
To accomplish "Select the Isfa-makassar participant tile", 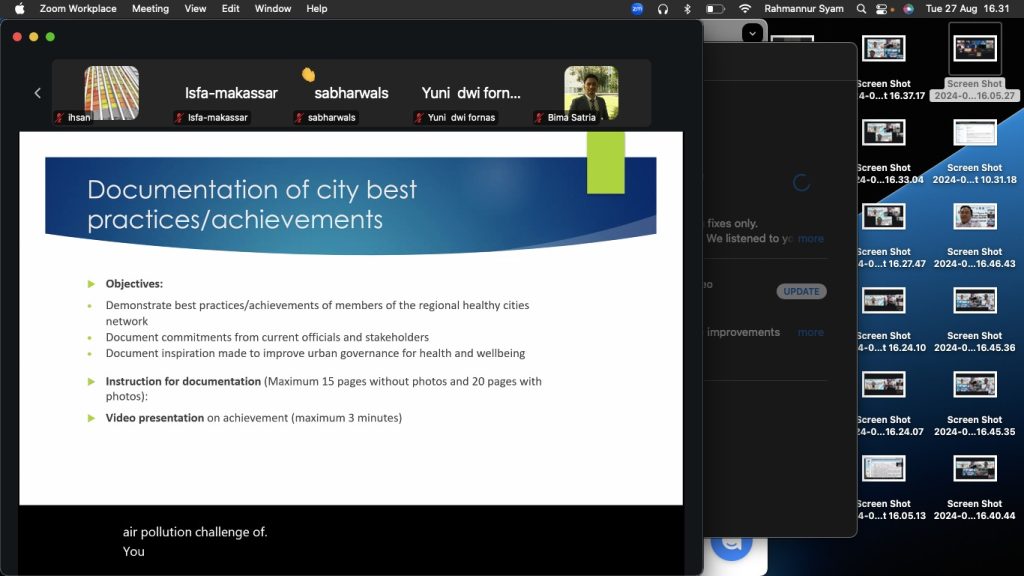I will 231,93.
